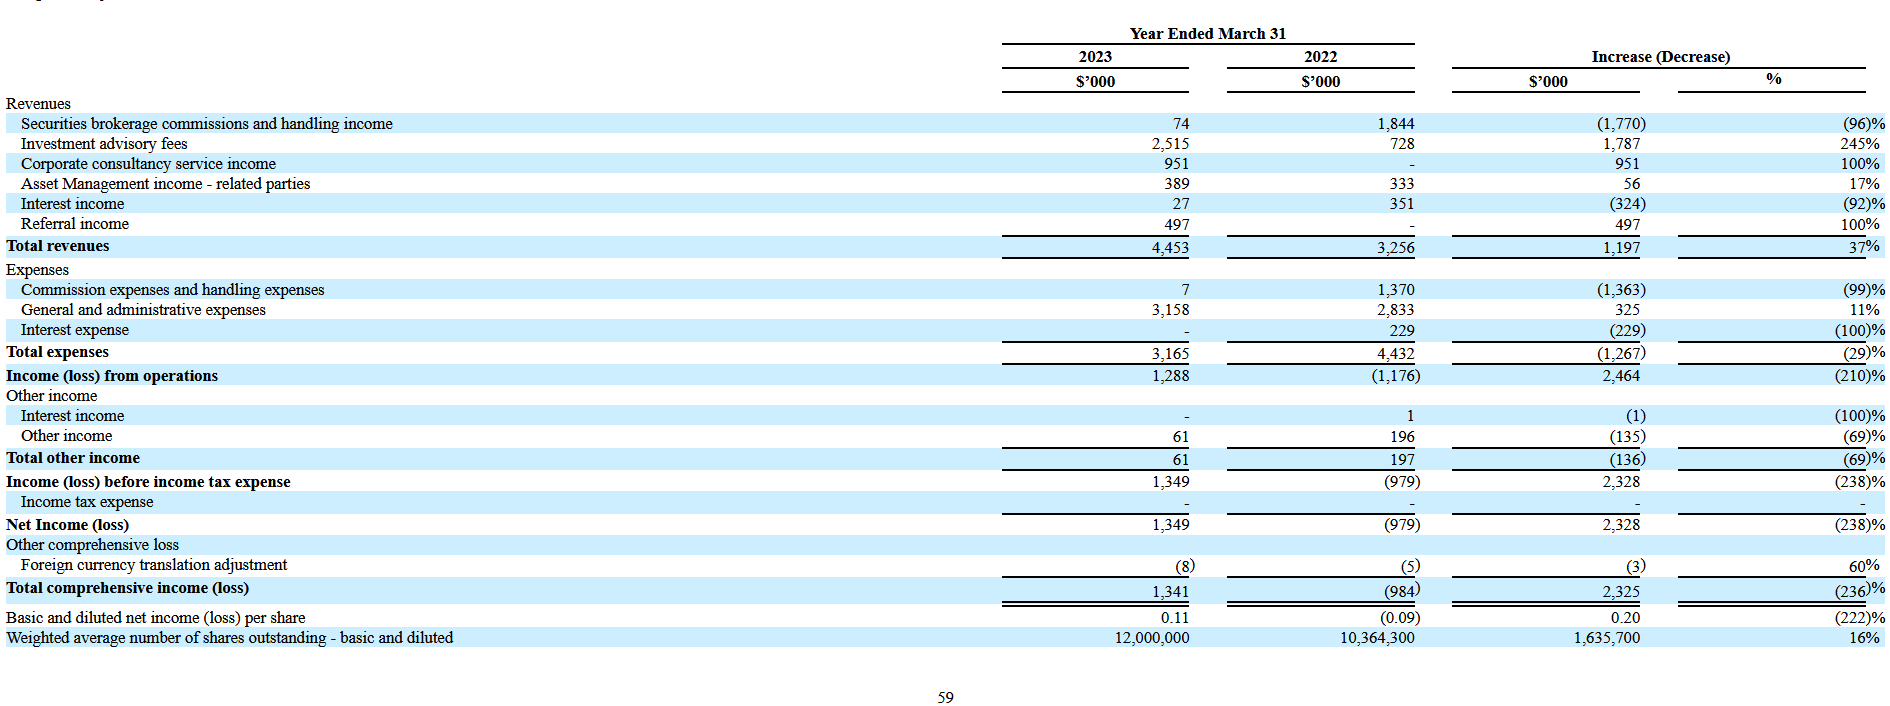Select the total expenses value 3,165
The width and height of the screenshot is (1890, 706).
[1170, 354]
